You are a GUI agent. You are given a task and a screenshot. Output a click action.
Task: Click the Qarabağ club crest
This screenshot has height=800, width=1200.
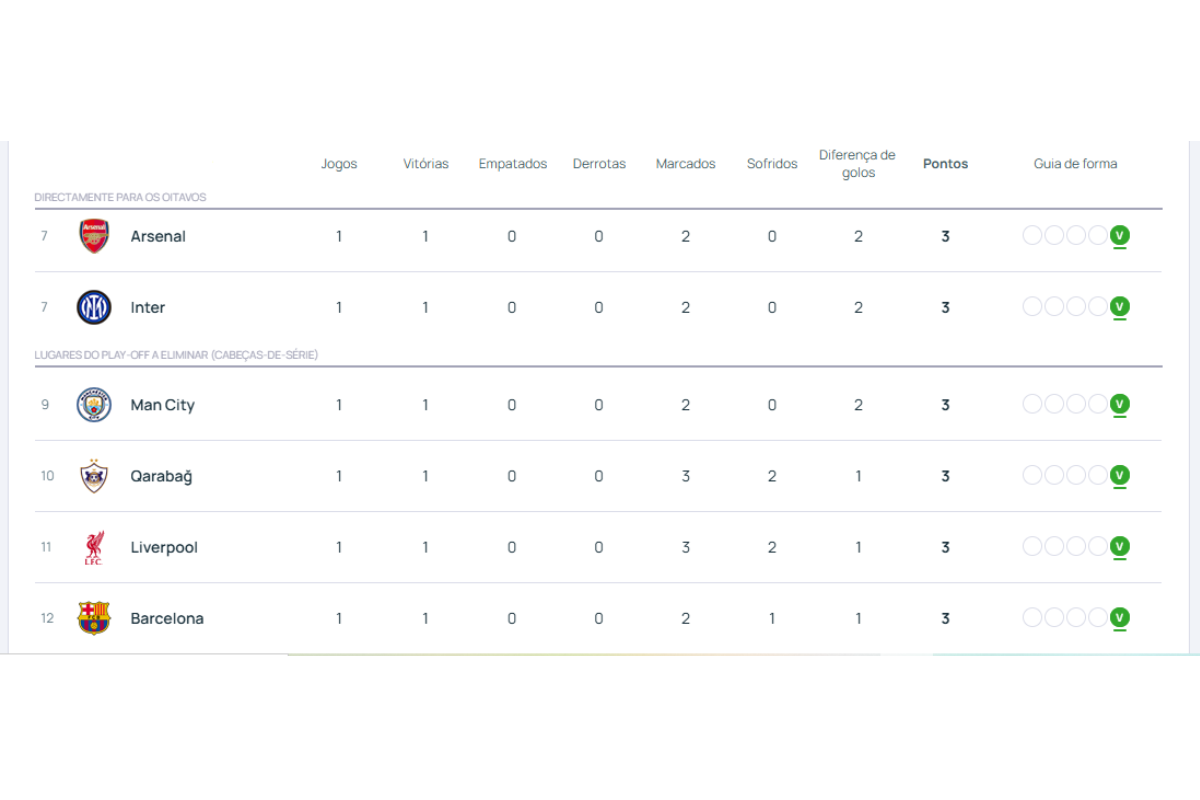click(x=94, y=476)
